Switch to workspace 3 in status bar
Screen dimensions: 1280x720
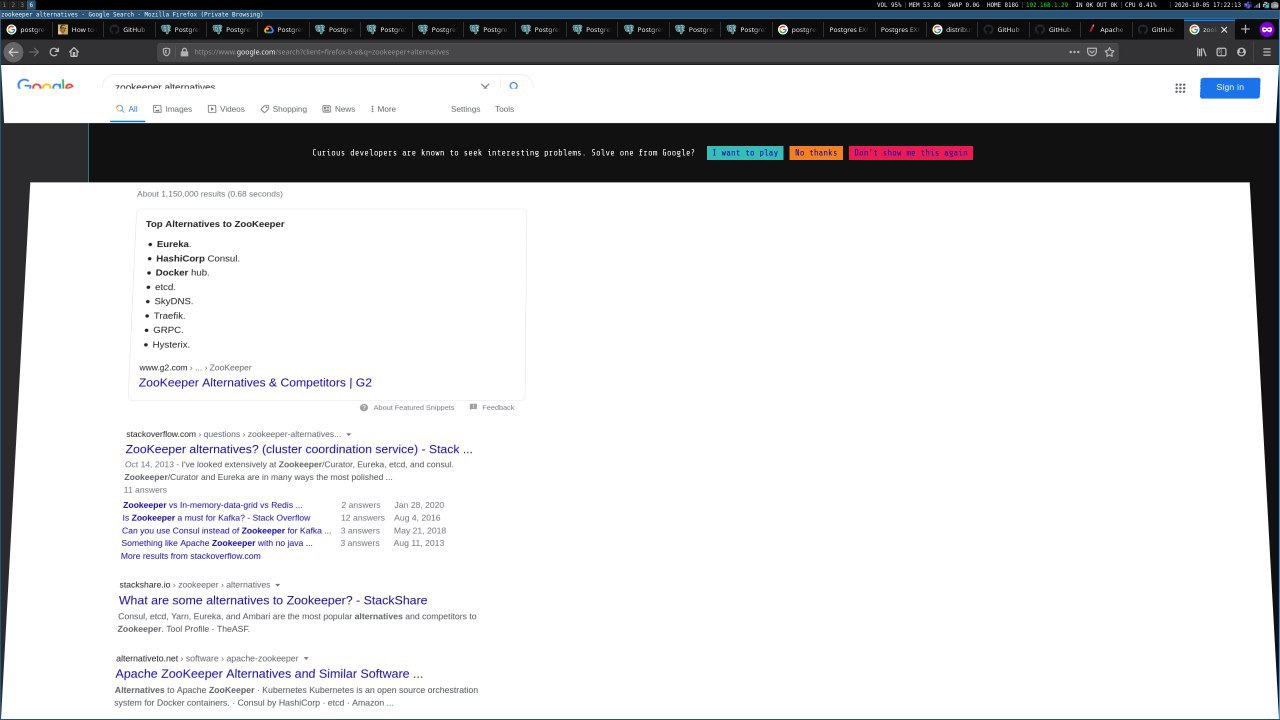coord(23,5)
